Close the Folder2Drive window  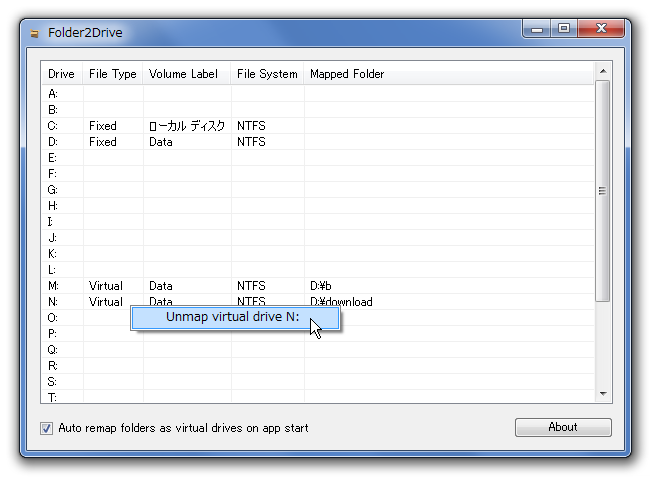pos(601,29)
